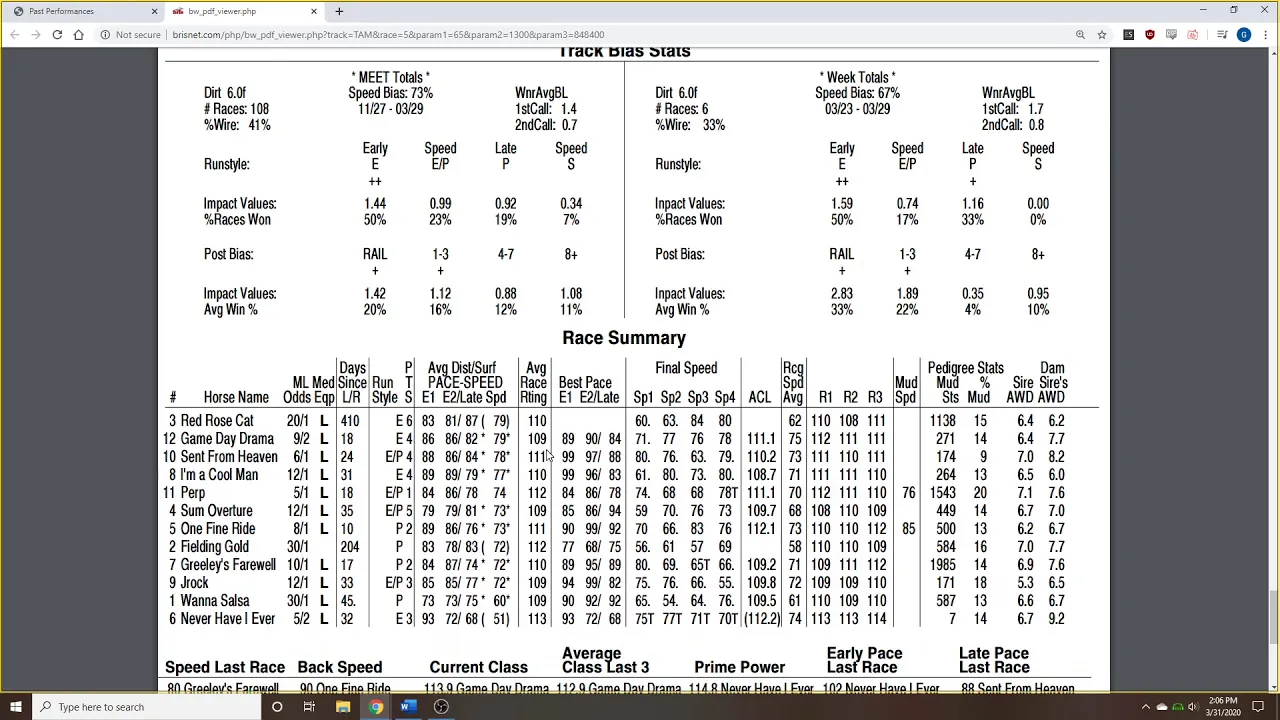Click the OneDrive cloud tray icon
The width and height of the screenshot is (1280, 720).
click(x=1162, y=707)
